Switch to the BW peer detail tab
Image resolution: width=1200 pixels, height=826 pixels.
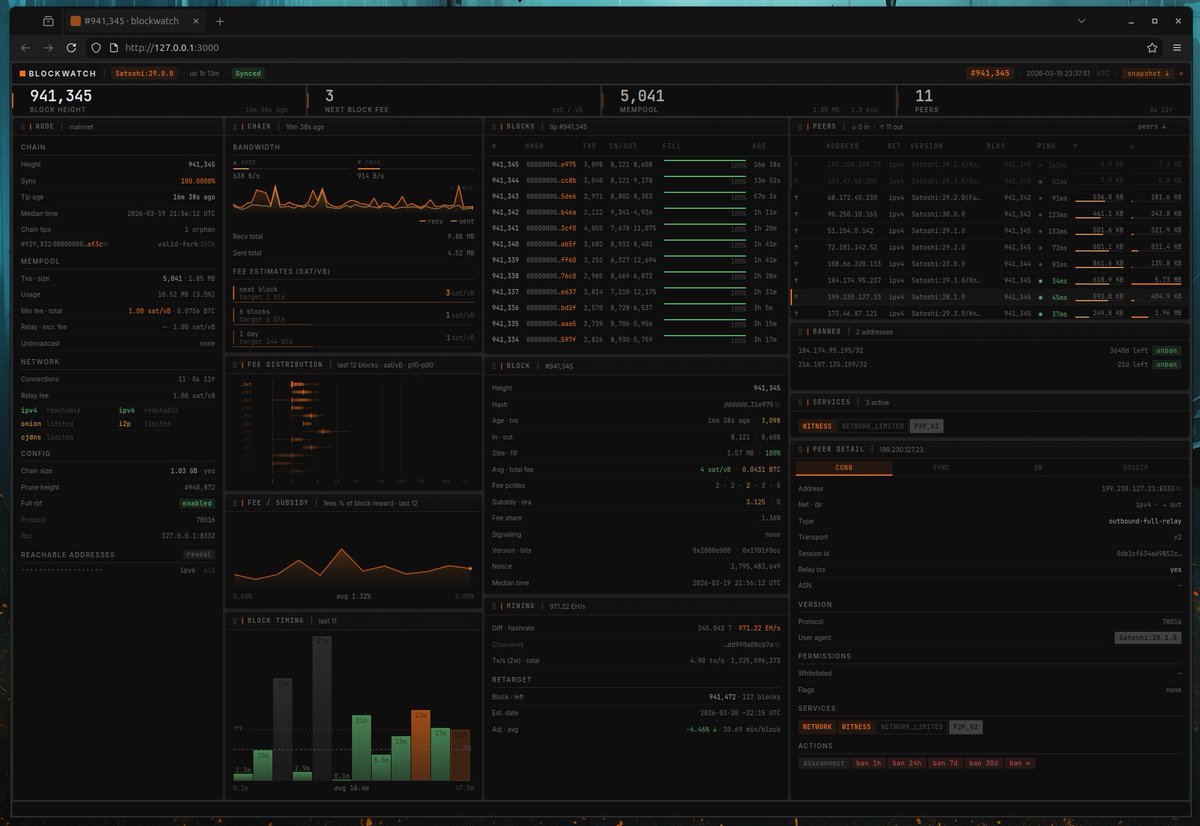click(x=1038, y=467)
